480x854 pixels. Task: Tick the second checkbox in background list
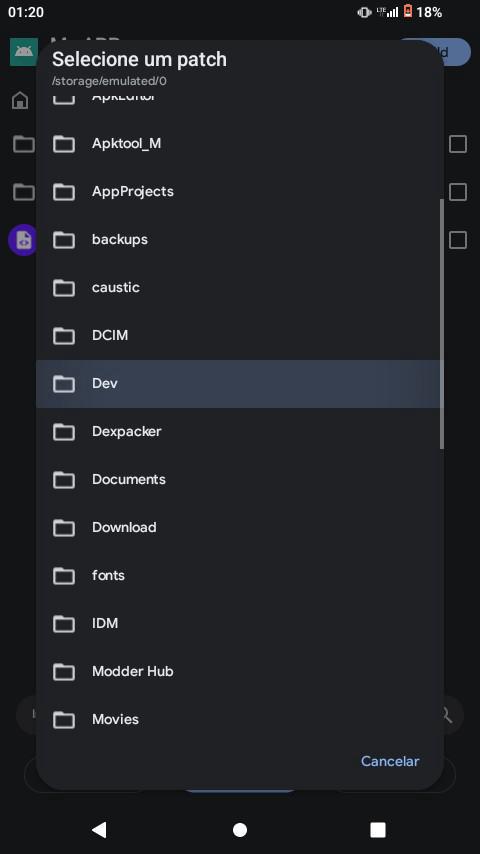pos(458,192)
